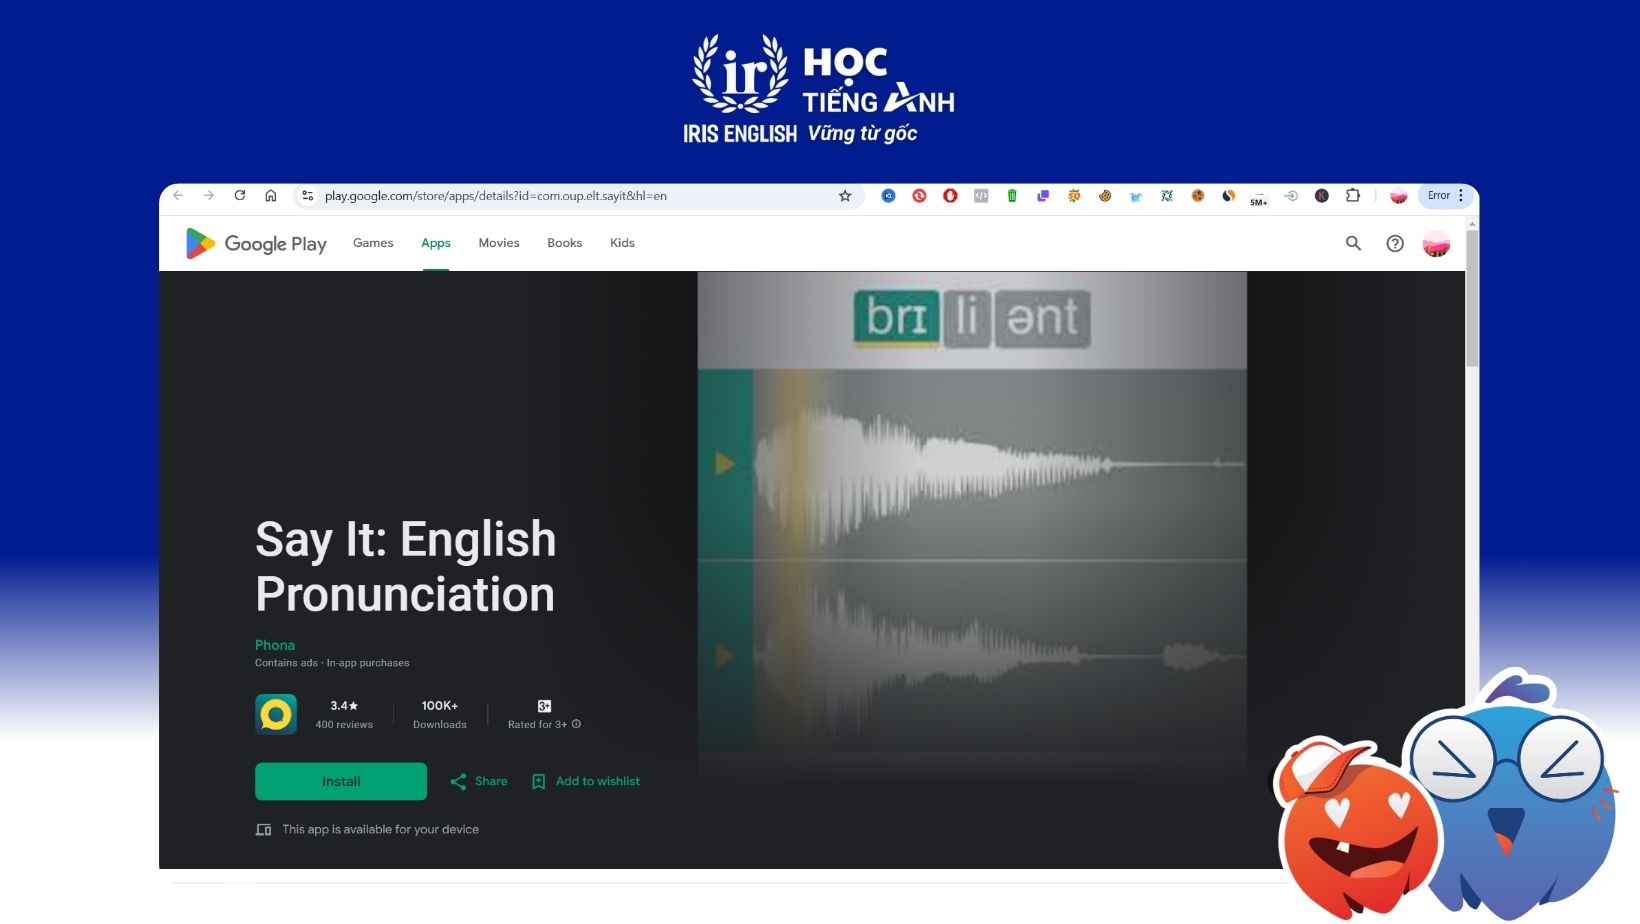Go to browser home page icon
The image size is (1640, 924).
coord(270,196)
